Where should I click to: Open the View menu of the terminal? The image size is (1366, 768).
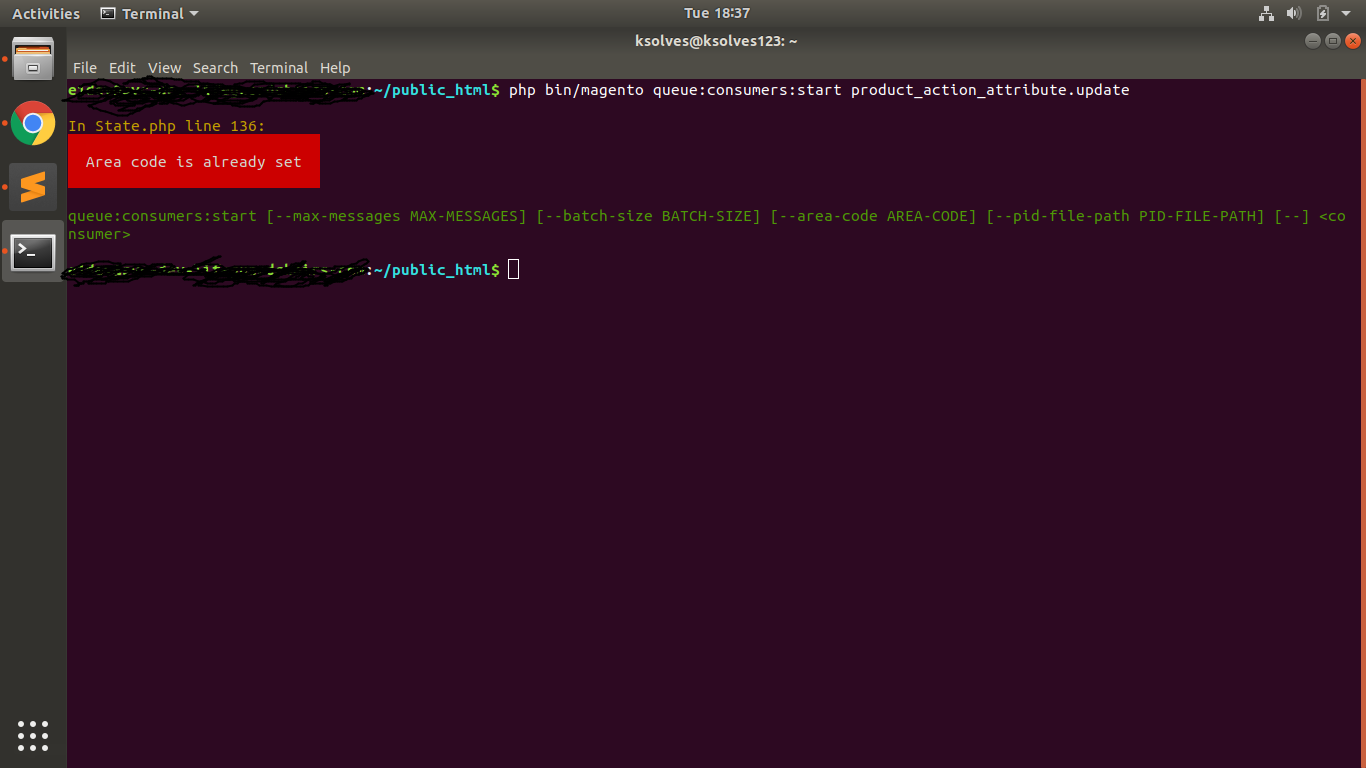164,68
